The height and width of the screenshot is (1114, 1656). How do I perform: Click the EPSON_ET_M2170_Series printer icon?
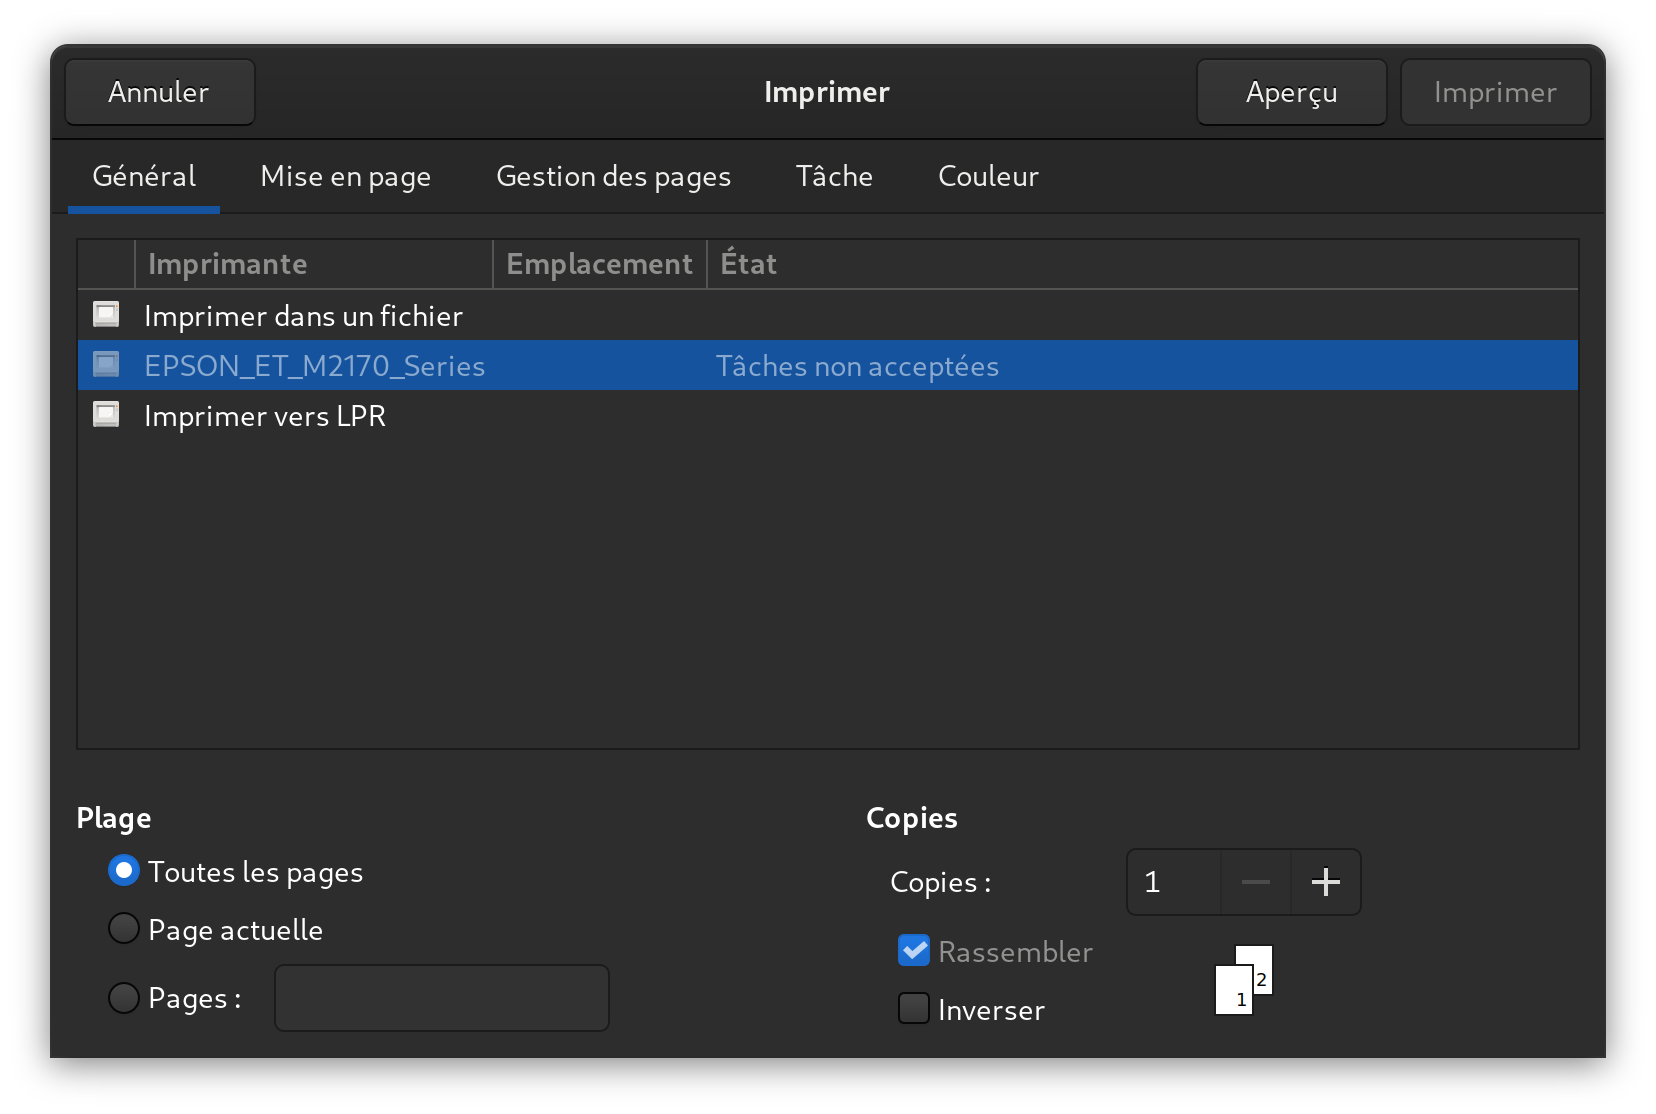[106, 365]
